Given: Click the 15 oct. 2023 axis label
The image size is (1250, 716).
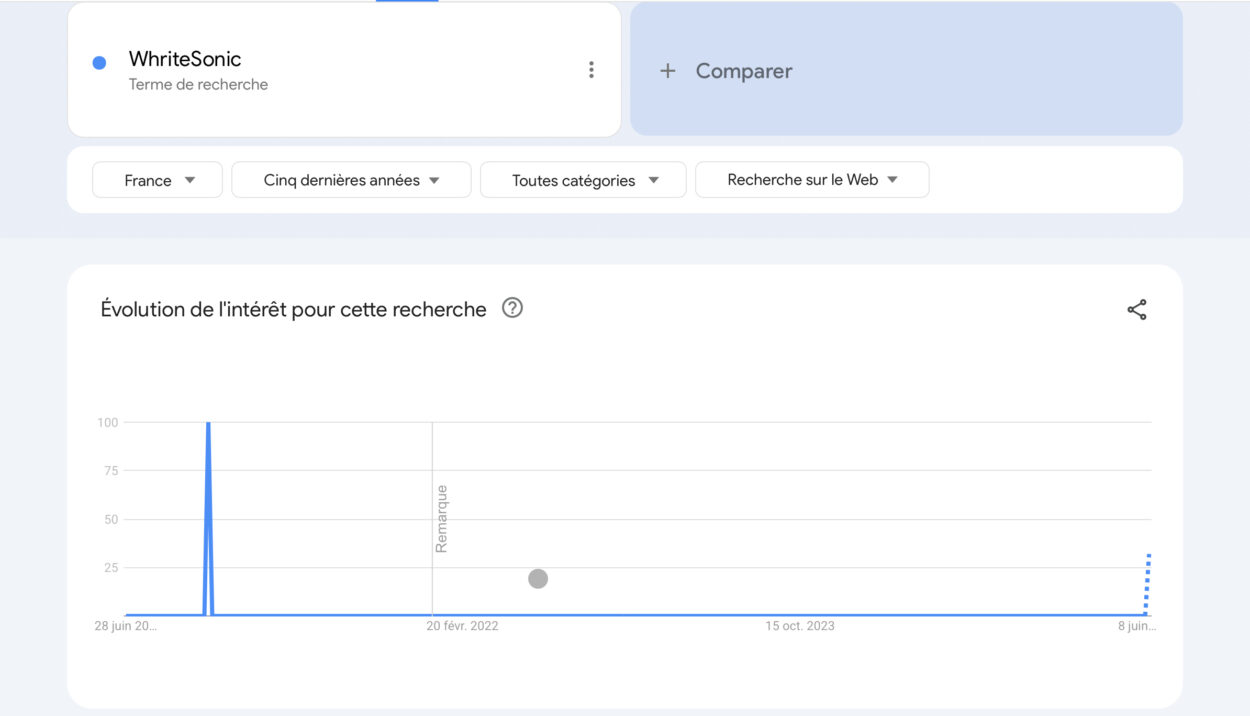Looking at the screenshot, I should click(x=800, y=626).
